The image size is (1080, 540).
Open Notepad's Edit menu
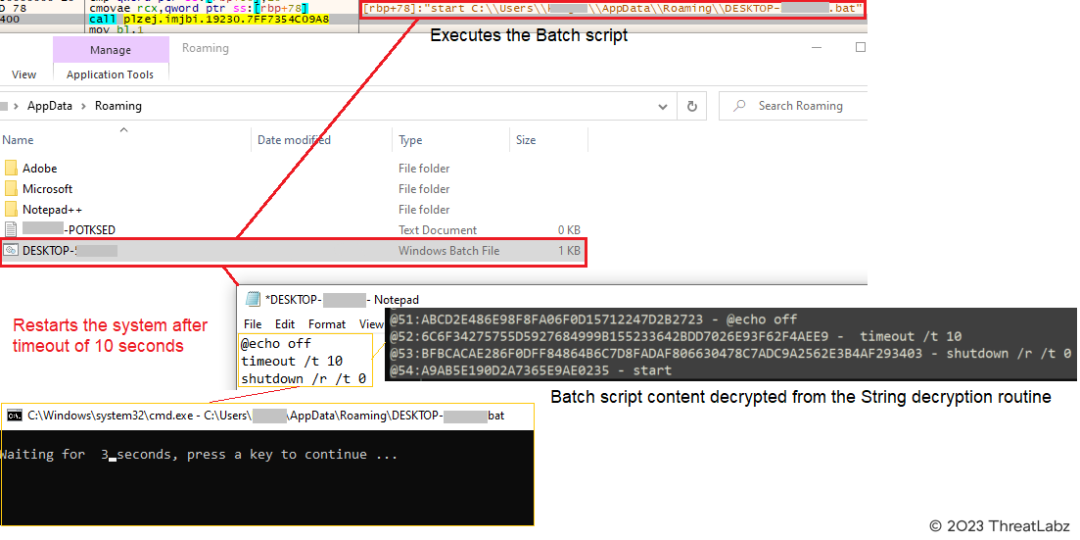[285, 324]
